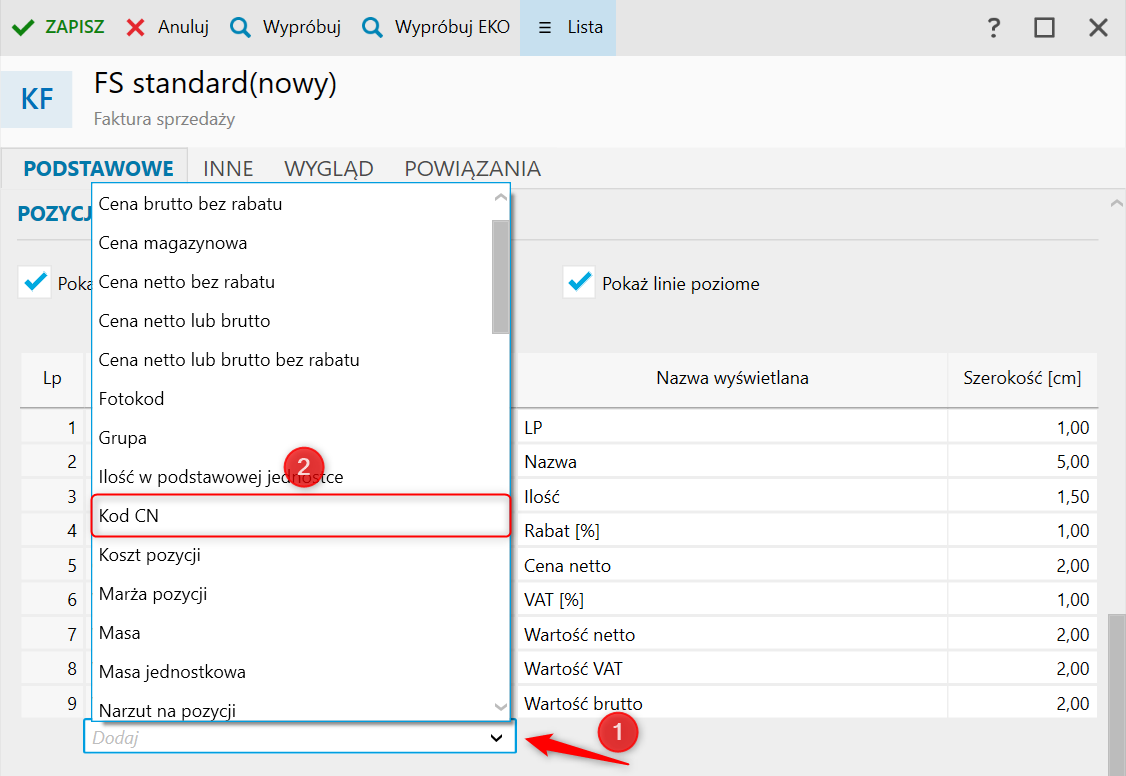Viewport: 1126px width, 776px height.
Task: Click the KF document type badge
Action: tap(37, 99)
